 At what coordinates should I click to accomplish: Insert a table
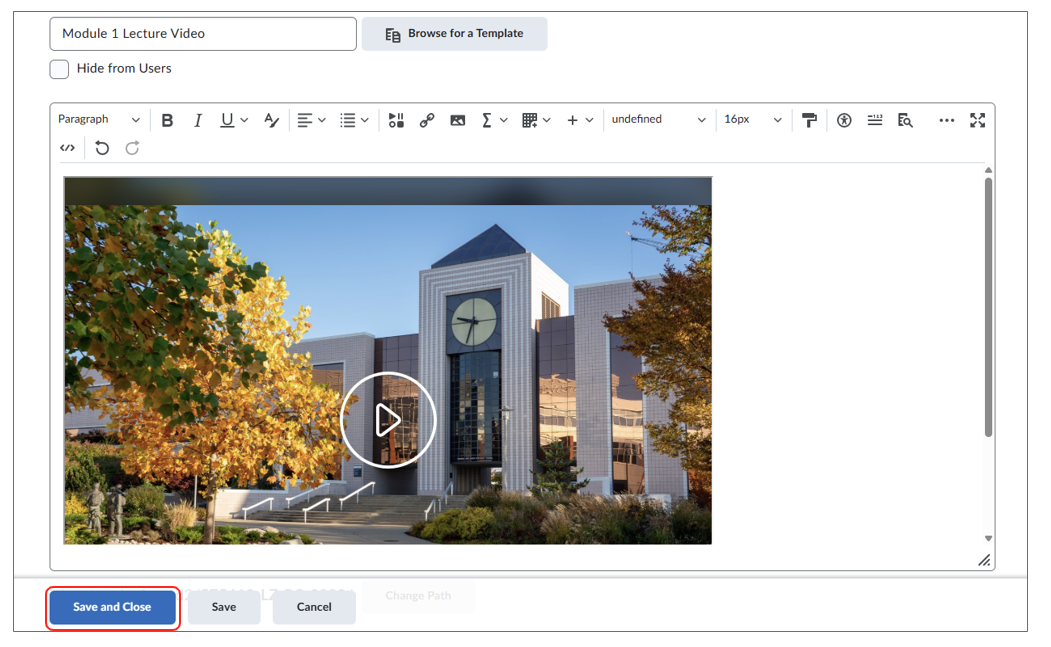coord(530,120)
